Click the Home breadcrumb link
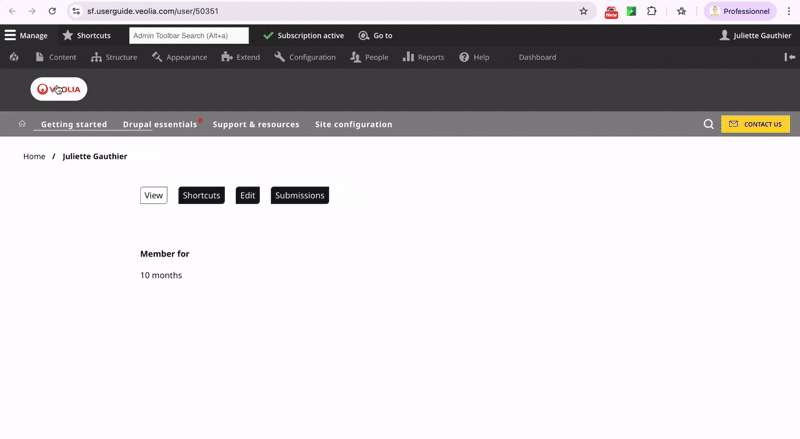The image size is (800, 439). coord(34,156)
